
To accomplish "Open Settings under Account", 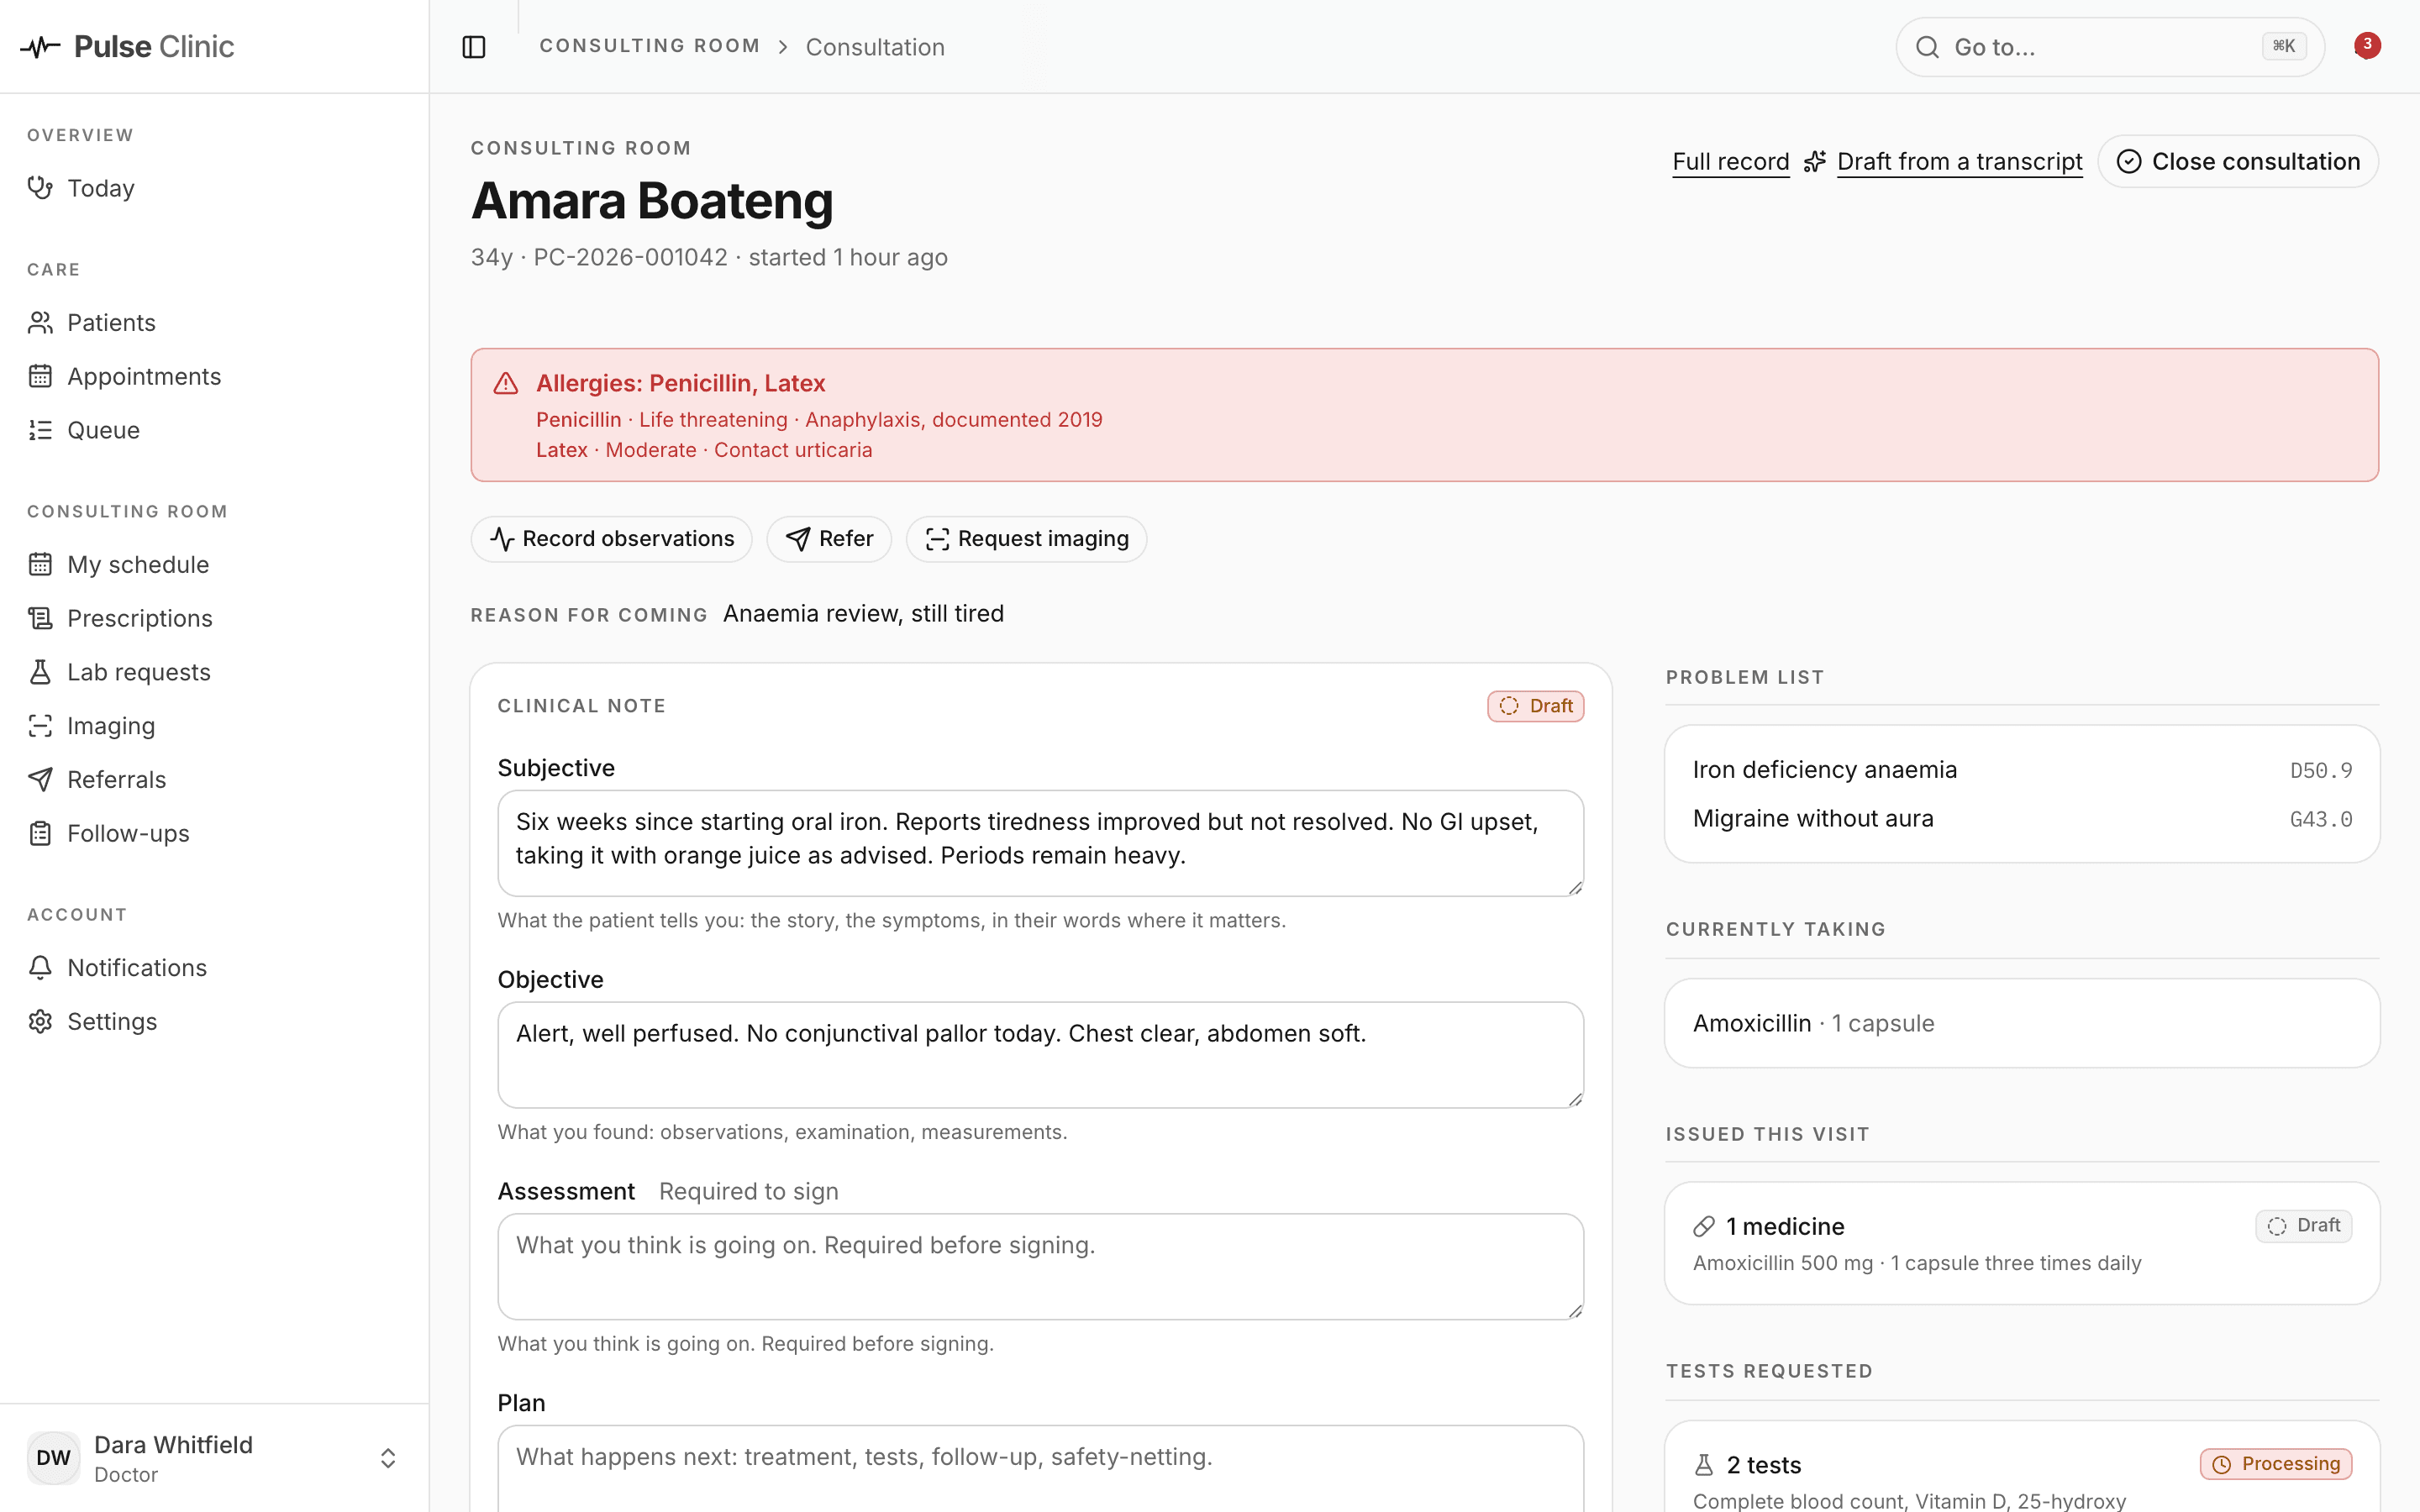I will [214, 1021].
